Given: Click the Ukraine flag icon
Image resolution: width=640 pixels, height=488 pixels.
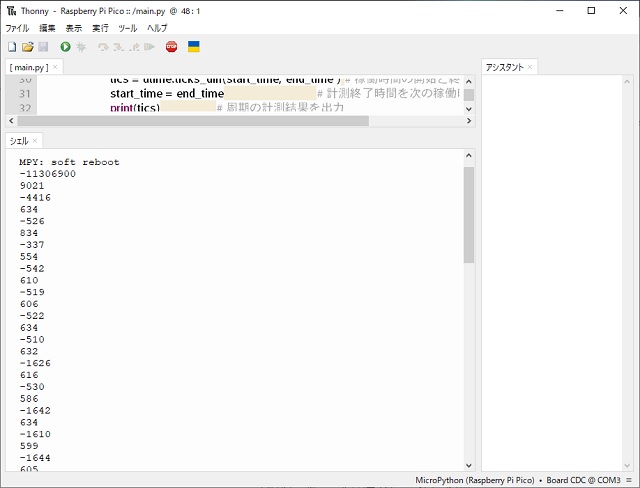Looking at the screenshot, I should 194,47.
